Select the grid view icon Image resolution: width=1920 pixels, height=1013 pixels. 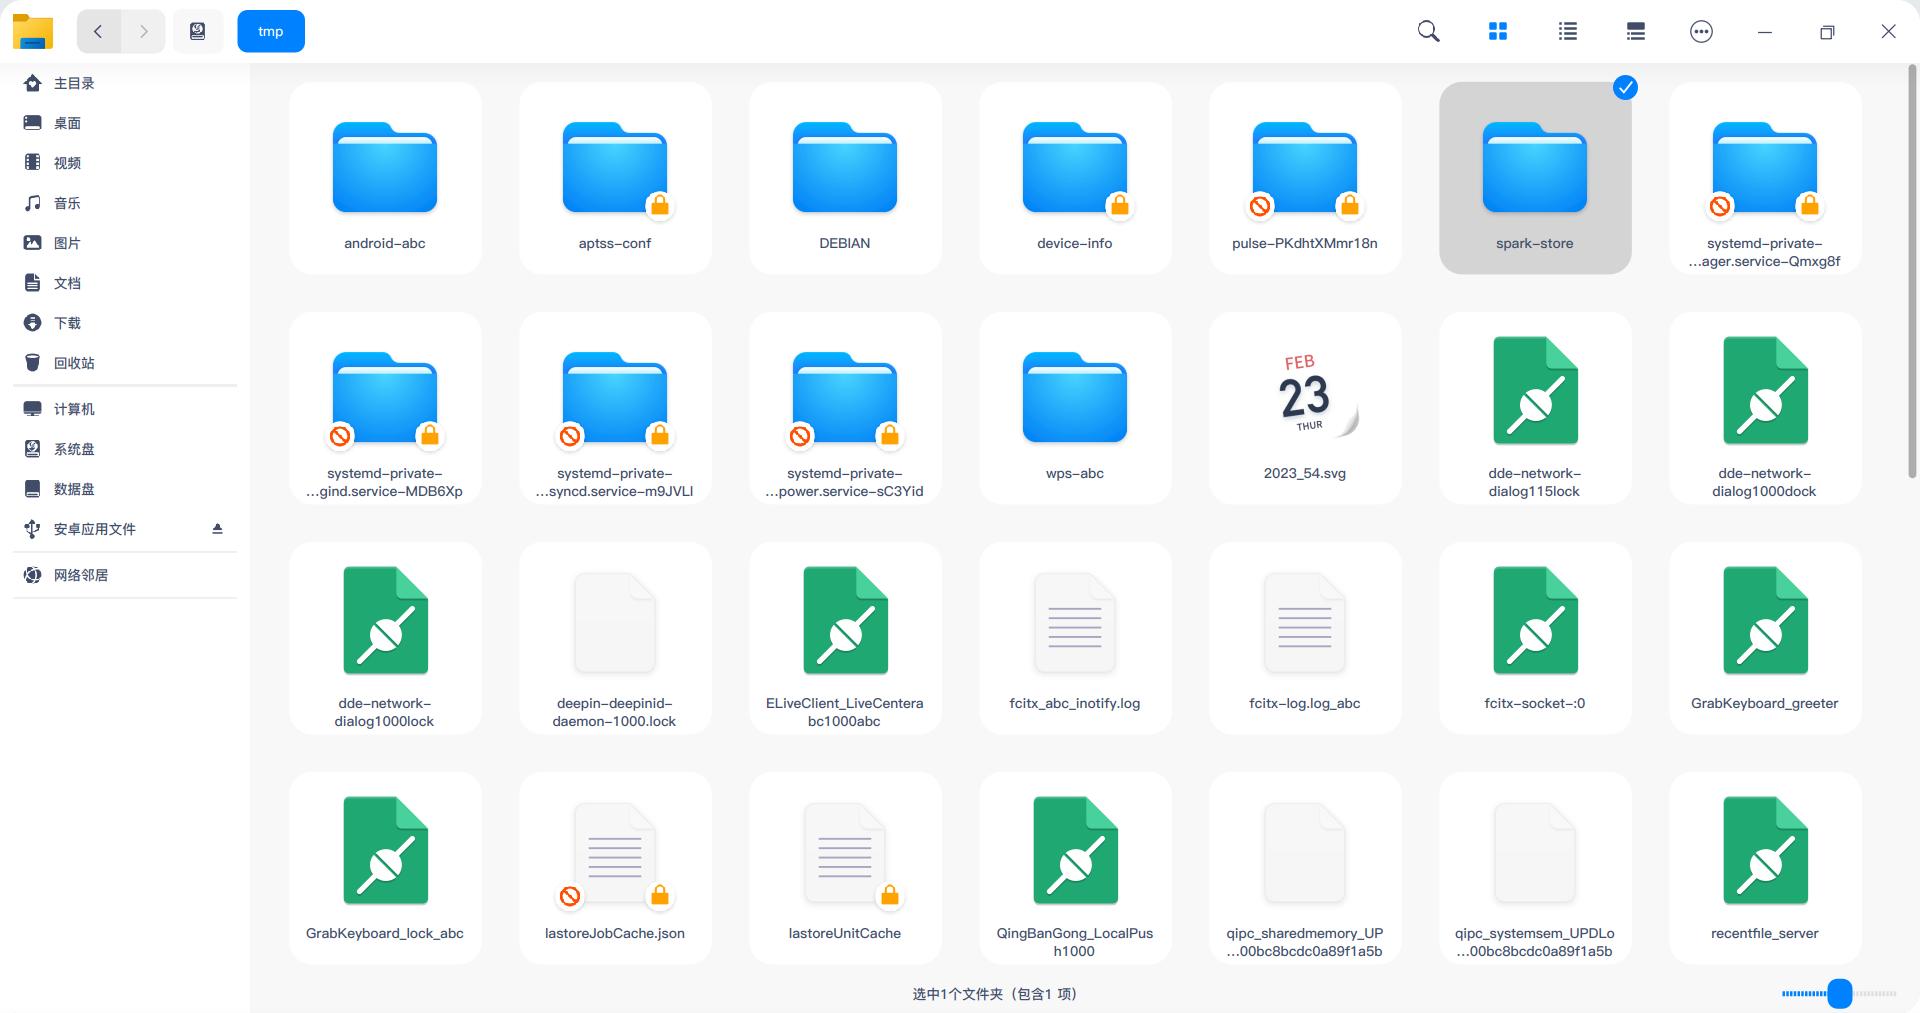[x=1497, y=31]
